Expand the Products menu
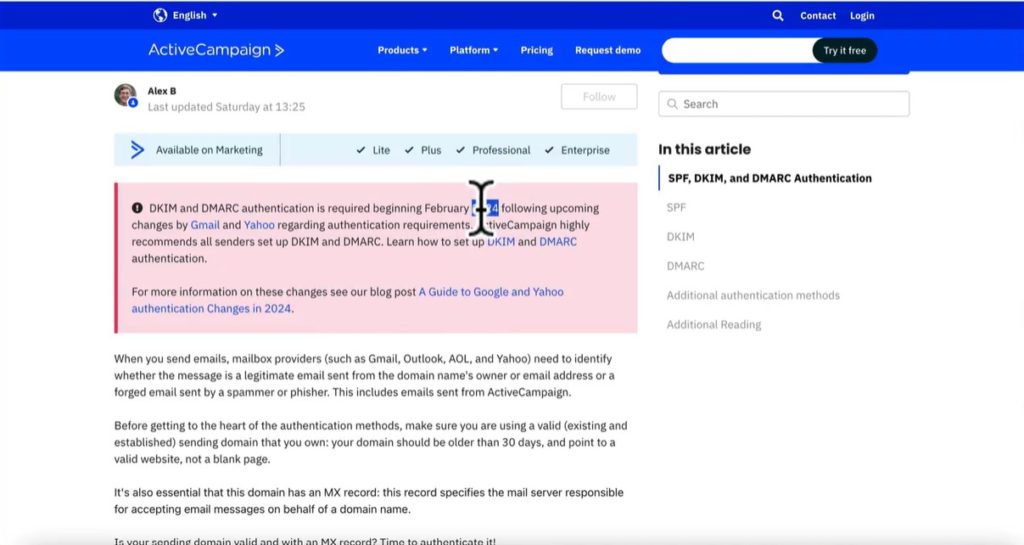Image resolution: width=1024 pixels, height=545 pixels. point(402,50)
